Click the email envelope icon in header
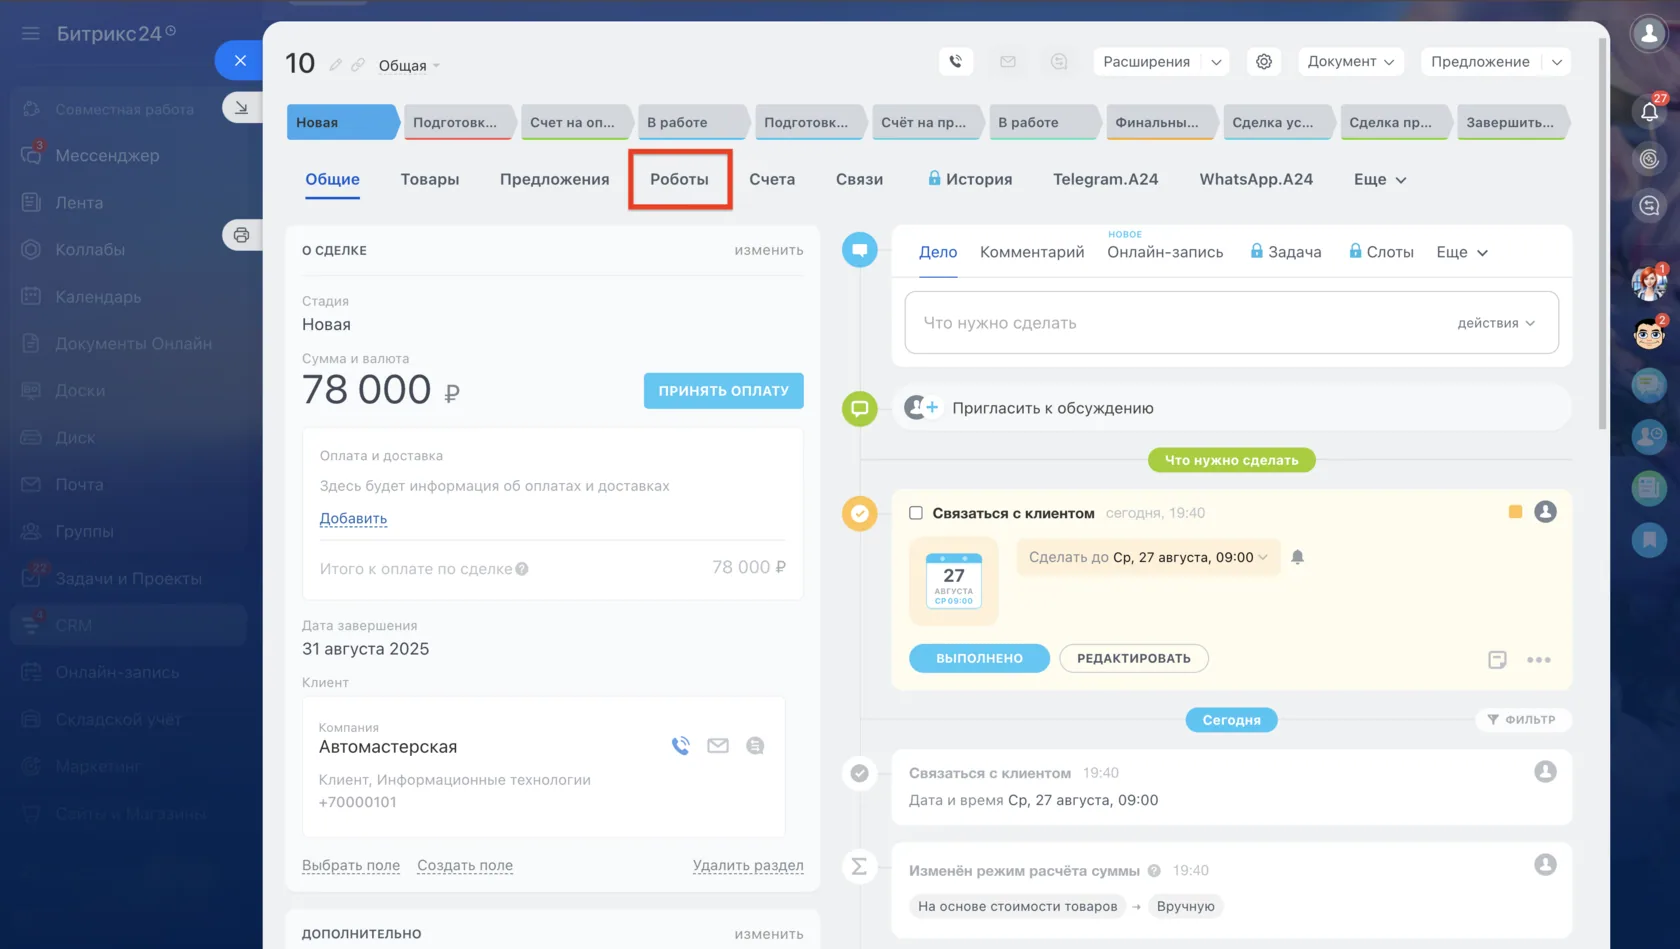 tap(1008, 62)
